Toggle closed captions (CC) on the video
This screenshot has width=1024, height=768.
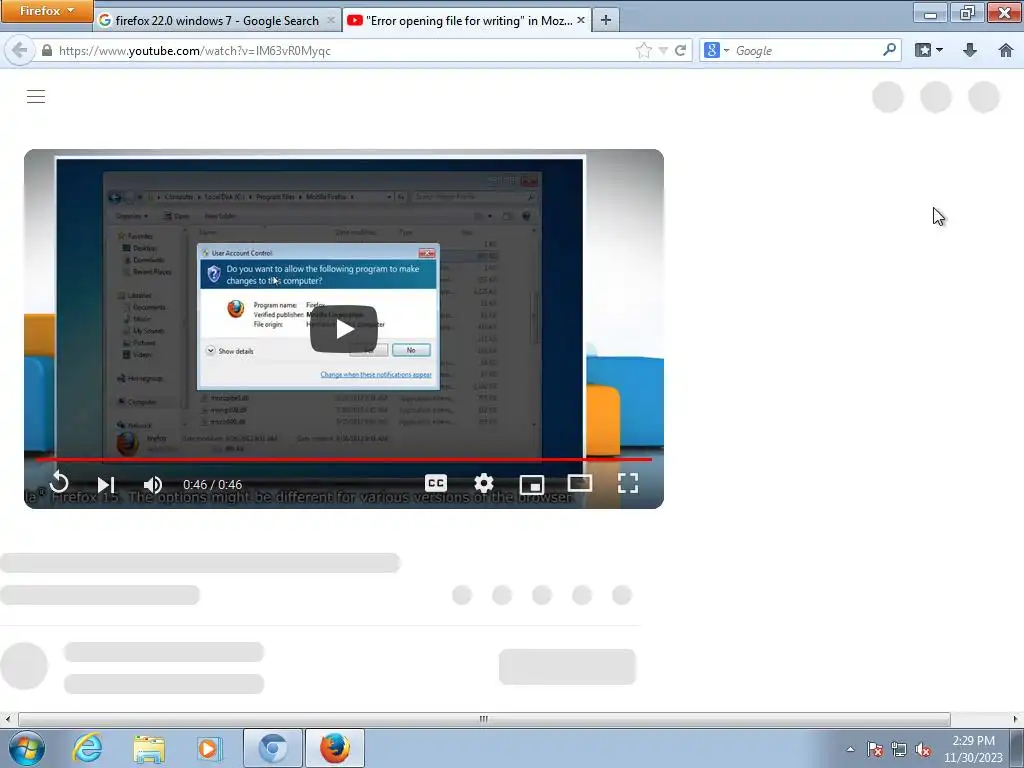pos(436,483)
